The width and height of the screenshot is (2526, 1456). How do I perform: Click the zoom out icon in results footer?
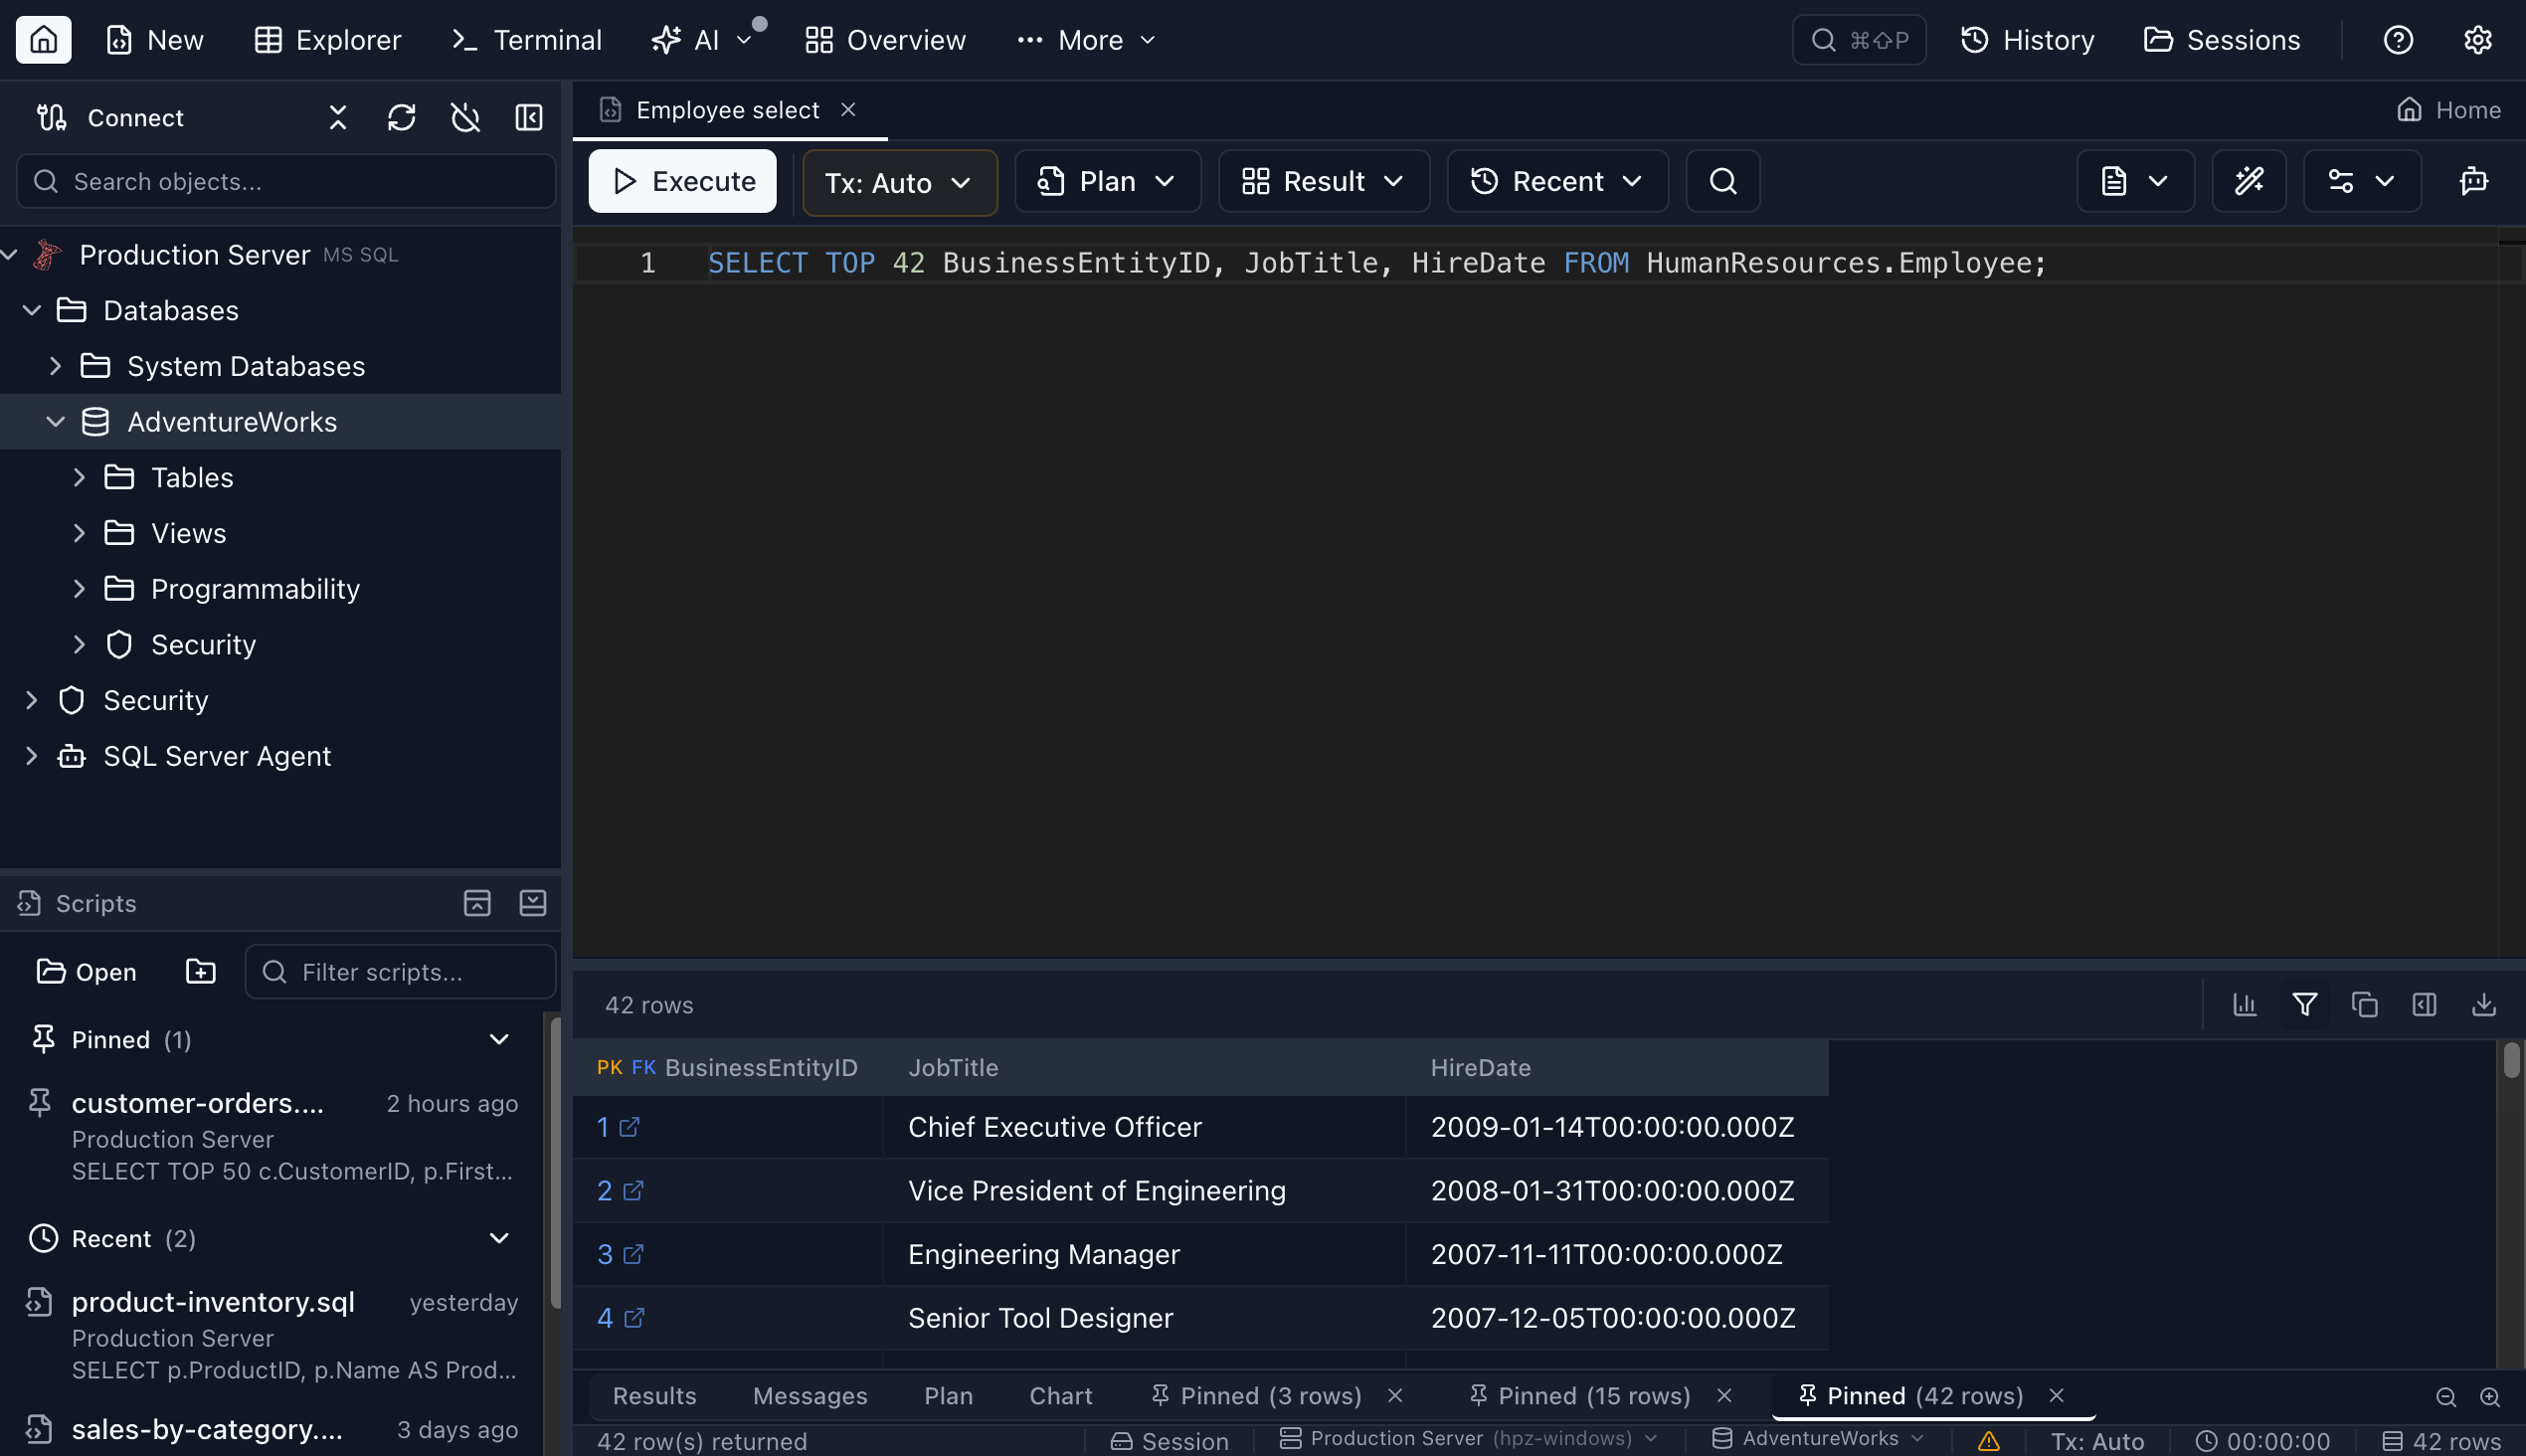tap(2446, 1397)
